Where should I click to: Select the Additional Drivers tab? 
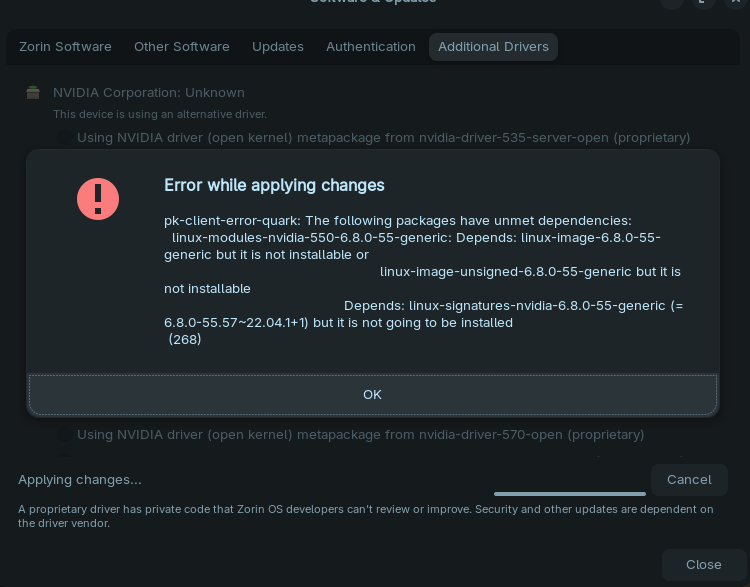click(x=493, y=47)
